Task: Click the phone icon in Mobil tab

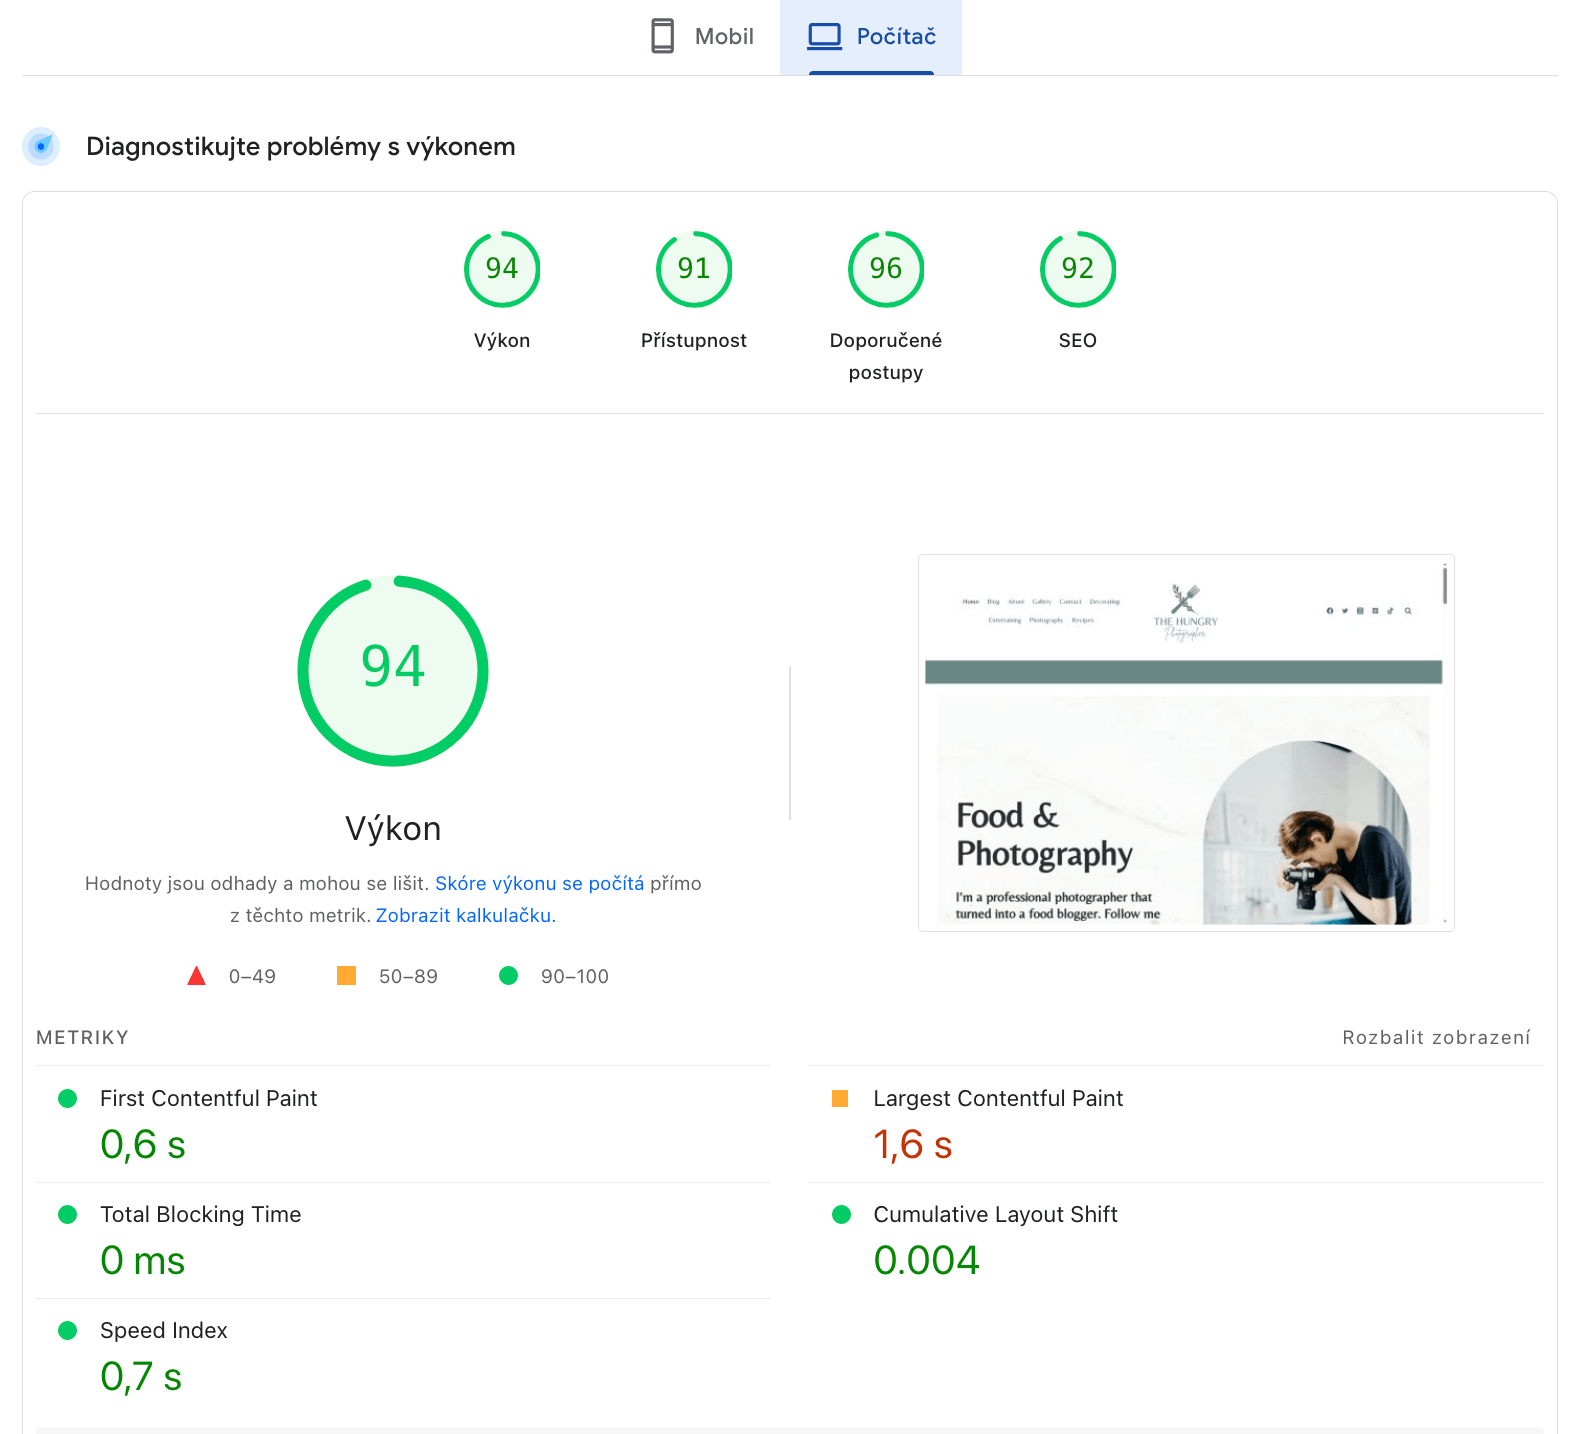Action: pyautogui.click(x=662, y=36)
